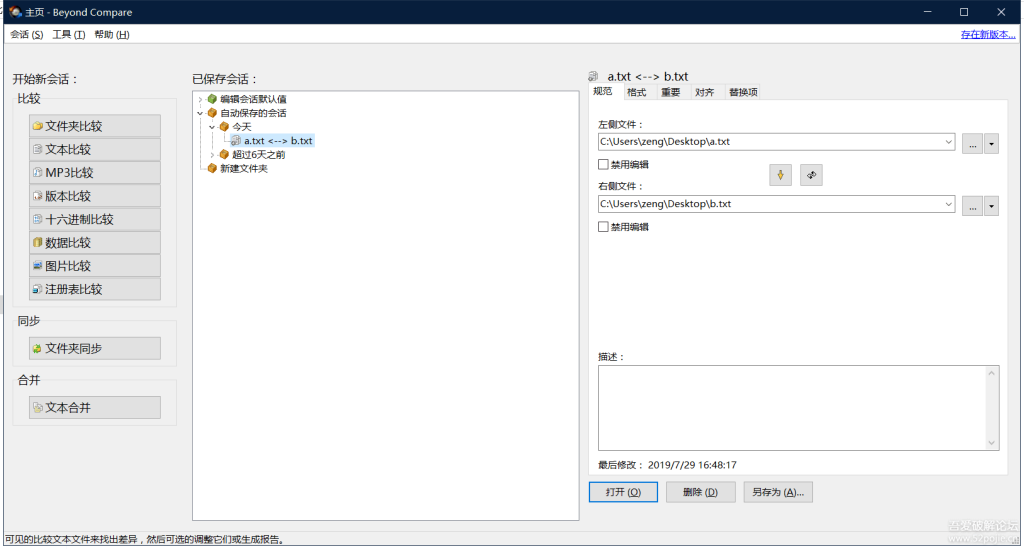
Task: Start 文本合并 text merge session
Action: [95, 408]
